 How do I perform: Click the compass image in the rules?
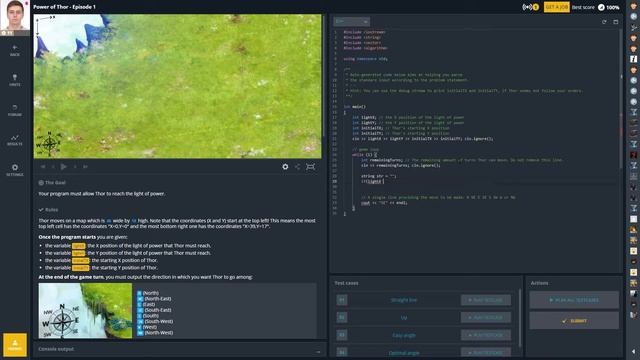85,311
